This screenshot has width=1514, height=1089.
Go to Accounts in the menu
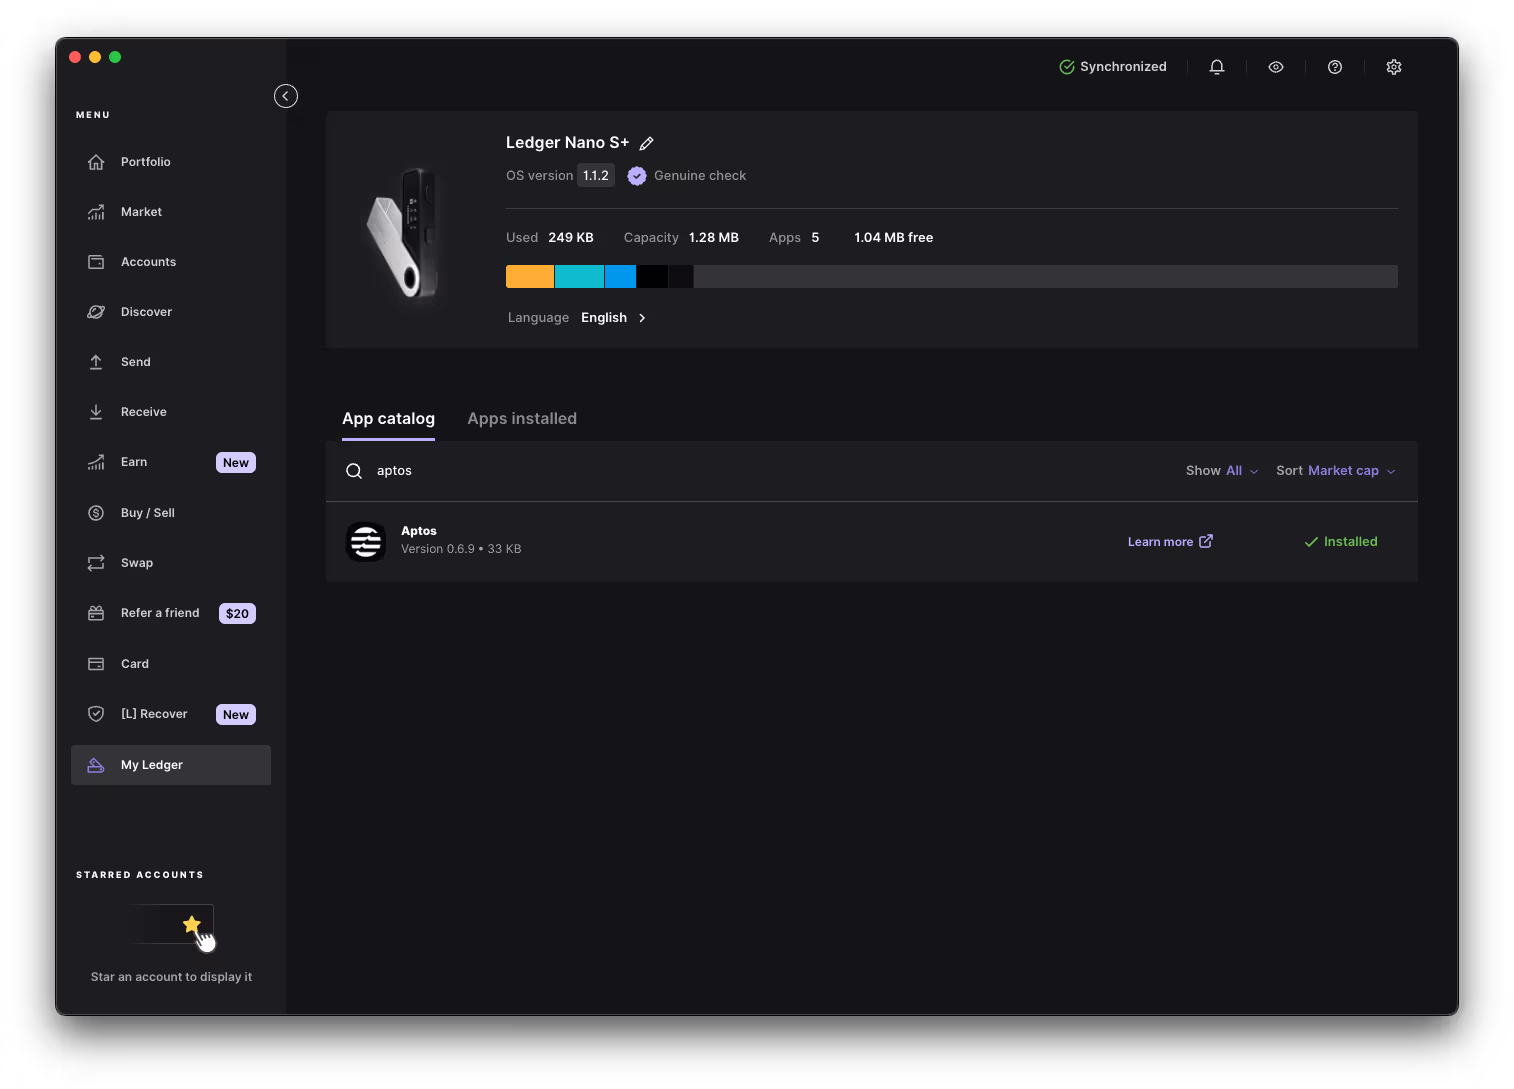(x=171, y=262)
